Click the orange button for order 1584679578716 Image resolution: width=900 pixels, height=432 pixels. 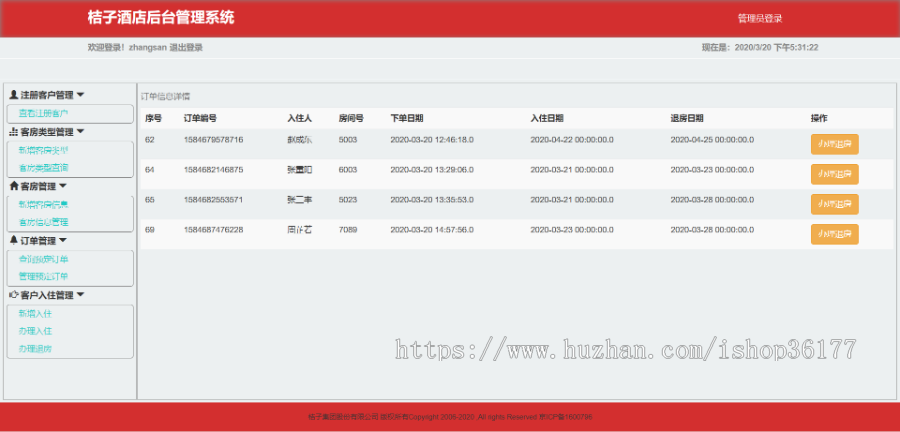(x=835, y=144)
